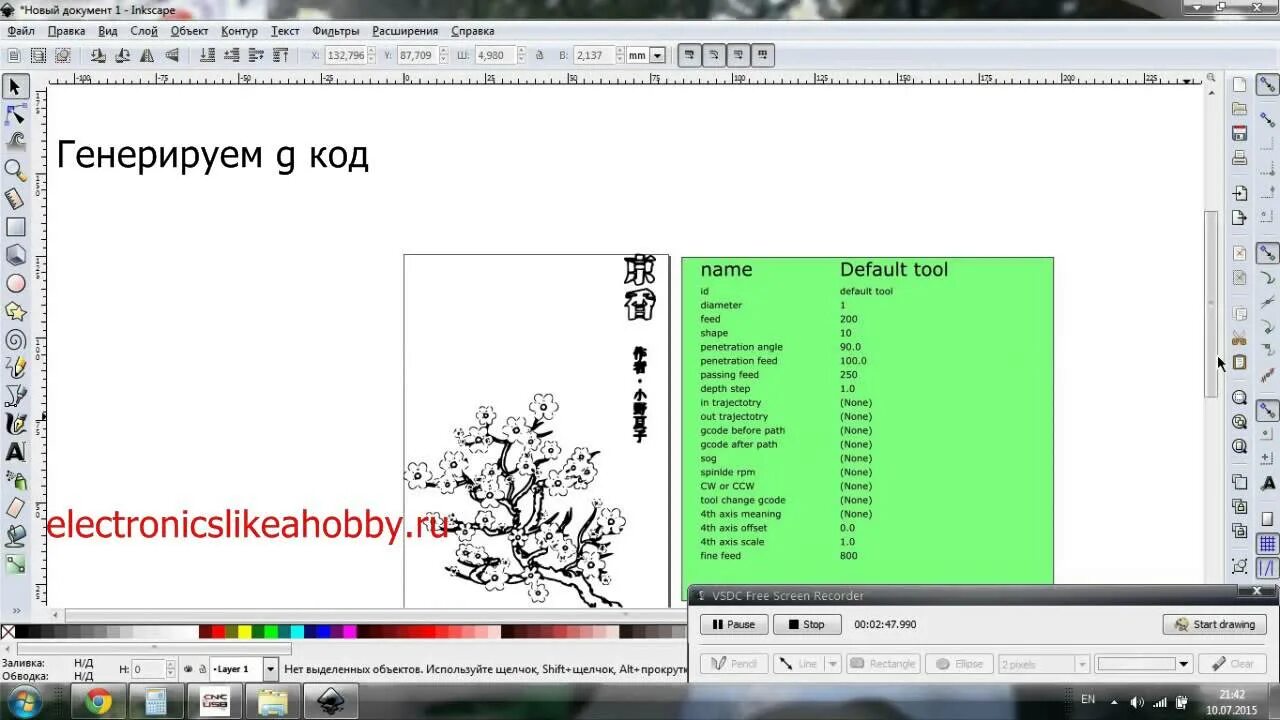Image resolution: width=1280 pixels, height=720 pixels.
Task: Select the Calligraphy tool
Action: [15, 424]
